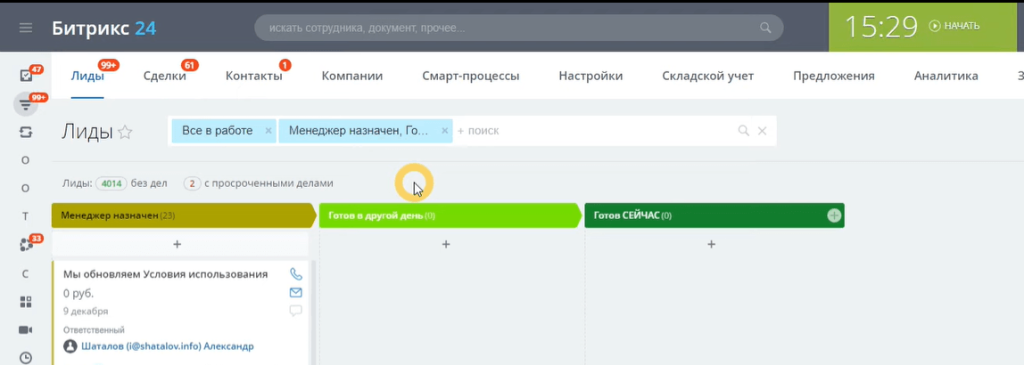1024x365 pixels.
Task: Focus the leads filter поиск field
Action: pos(594,131)
